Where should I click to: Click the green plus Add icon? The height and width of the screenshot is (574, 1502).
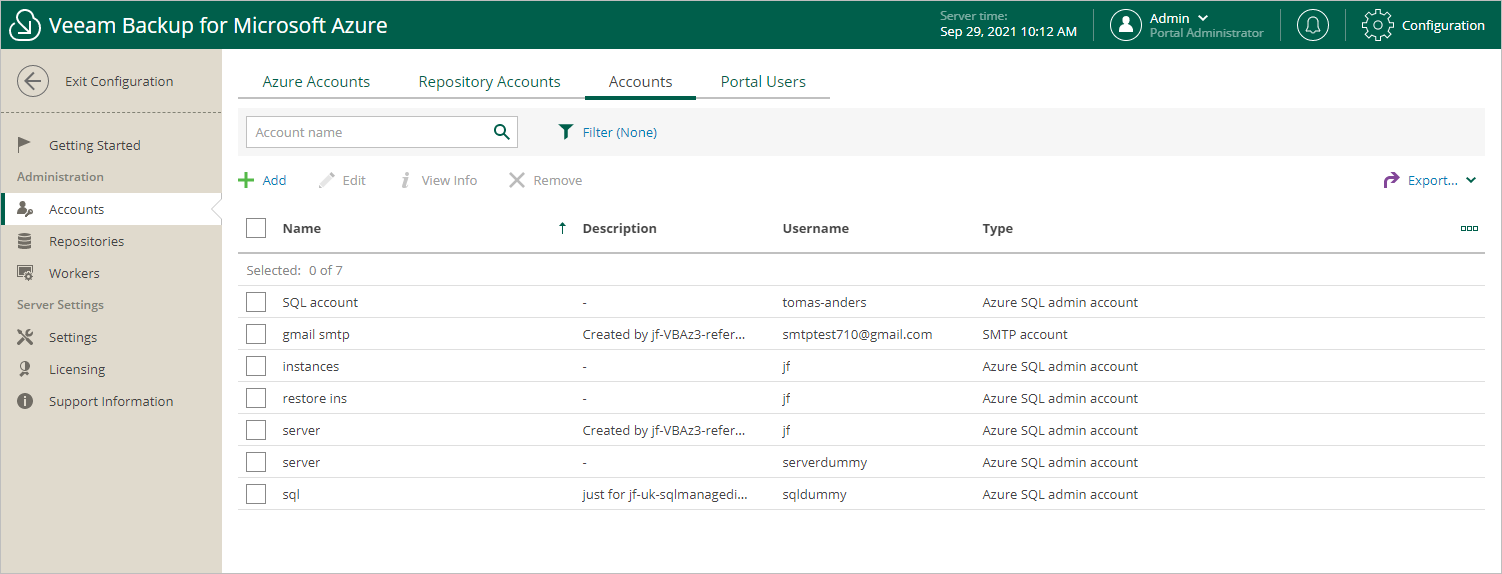tap(246, 180)
